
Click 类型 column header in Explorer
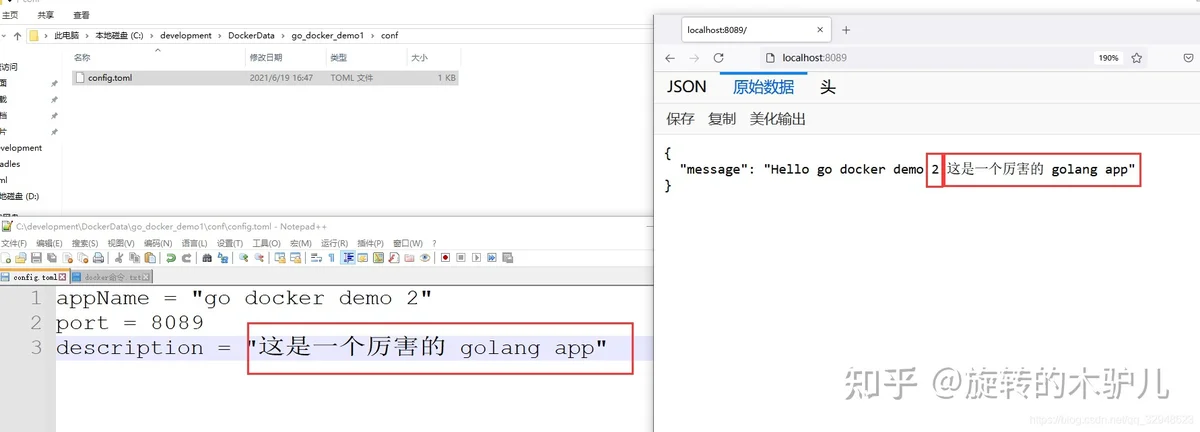(x=338, y=58)
